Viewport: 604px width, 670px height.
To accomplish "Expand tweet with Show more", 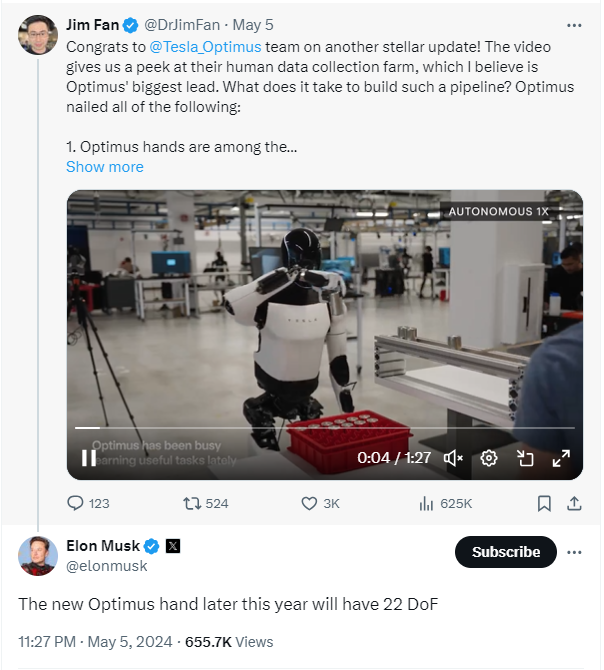I will pos(105,167).
